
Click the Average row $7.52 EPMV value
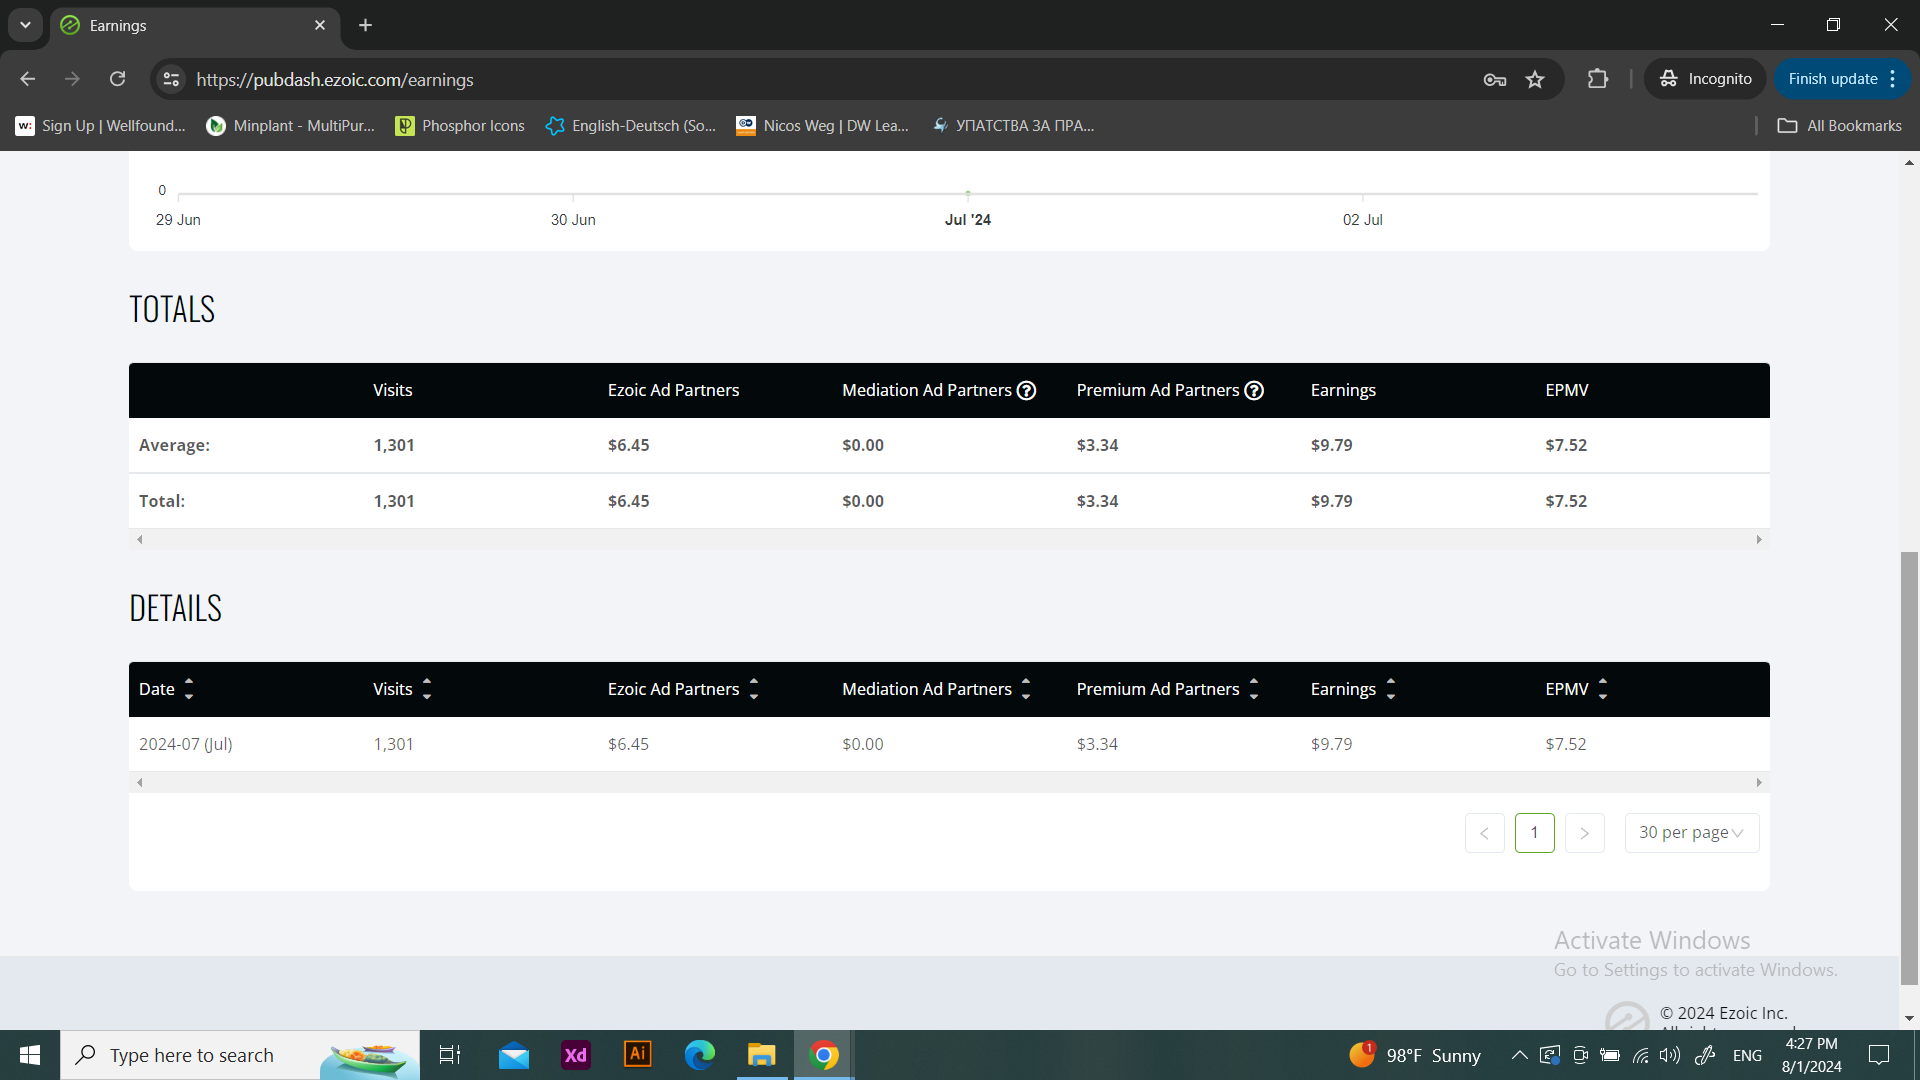1566,445
